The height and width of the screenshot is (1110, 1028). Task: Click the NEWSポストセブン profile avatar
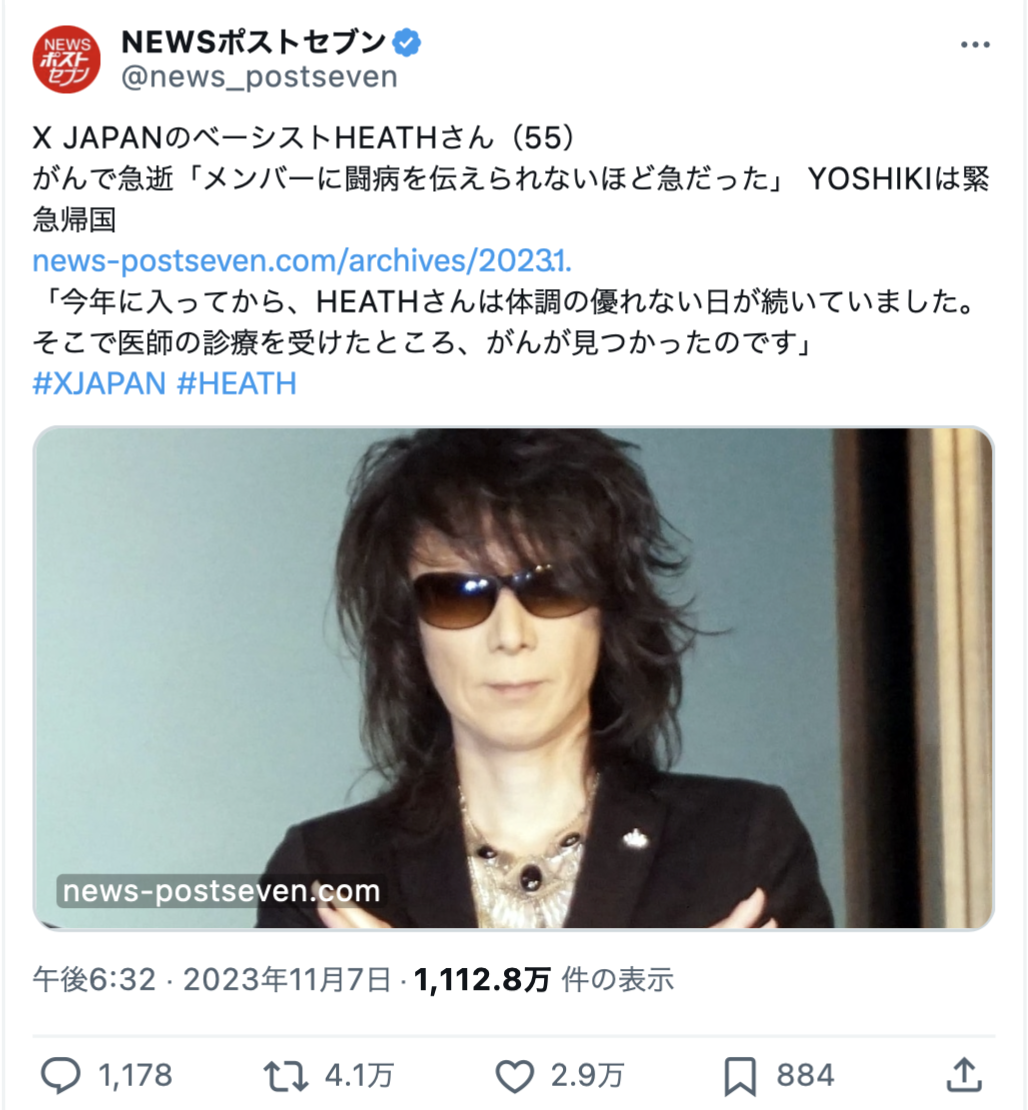pyautogui.click(x=67, y=60)
